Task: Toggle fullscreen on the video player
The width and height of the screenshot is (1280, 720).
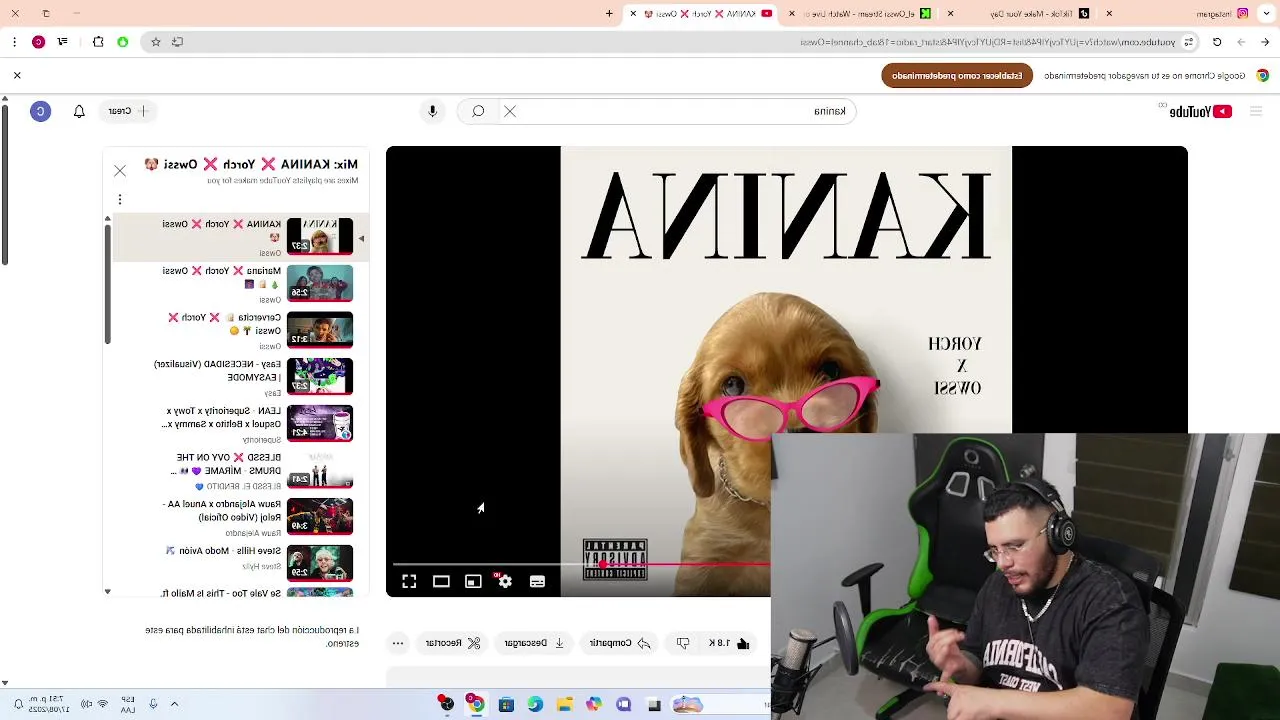Action: coord(409,581)
